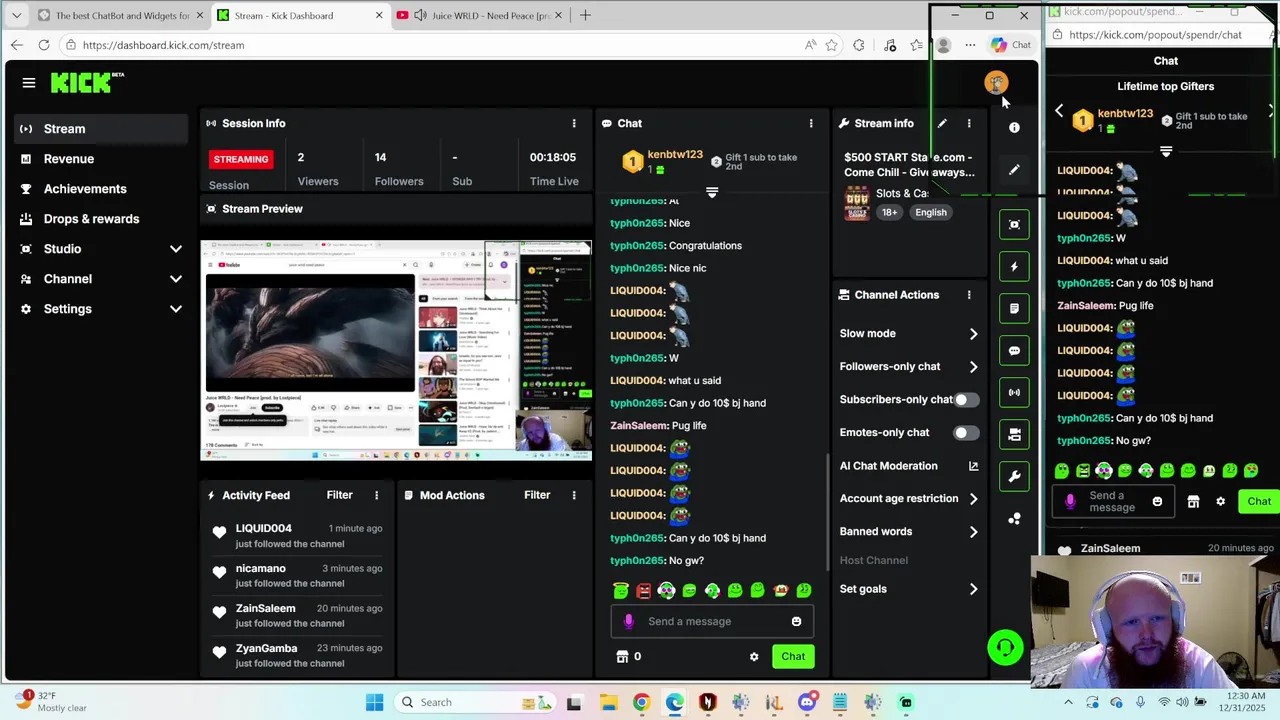The width and height of the screenshot is (1280, 720).
Task: Open a new browser tab
Action: point(585,15)
